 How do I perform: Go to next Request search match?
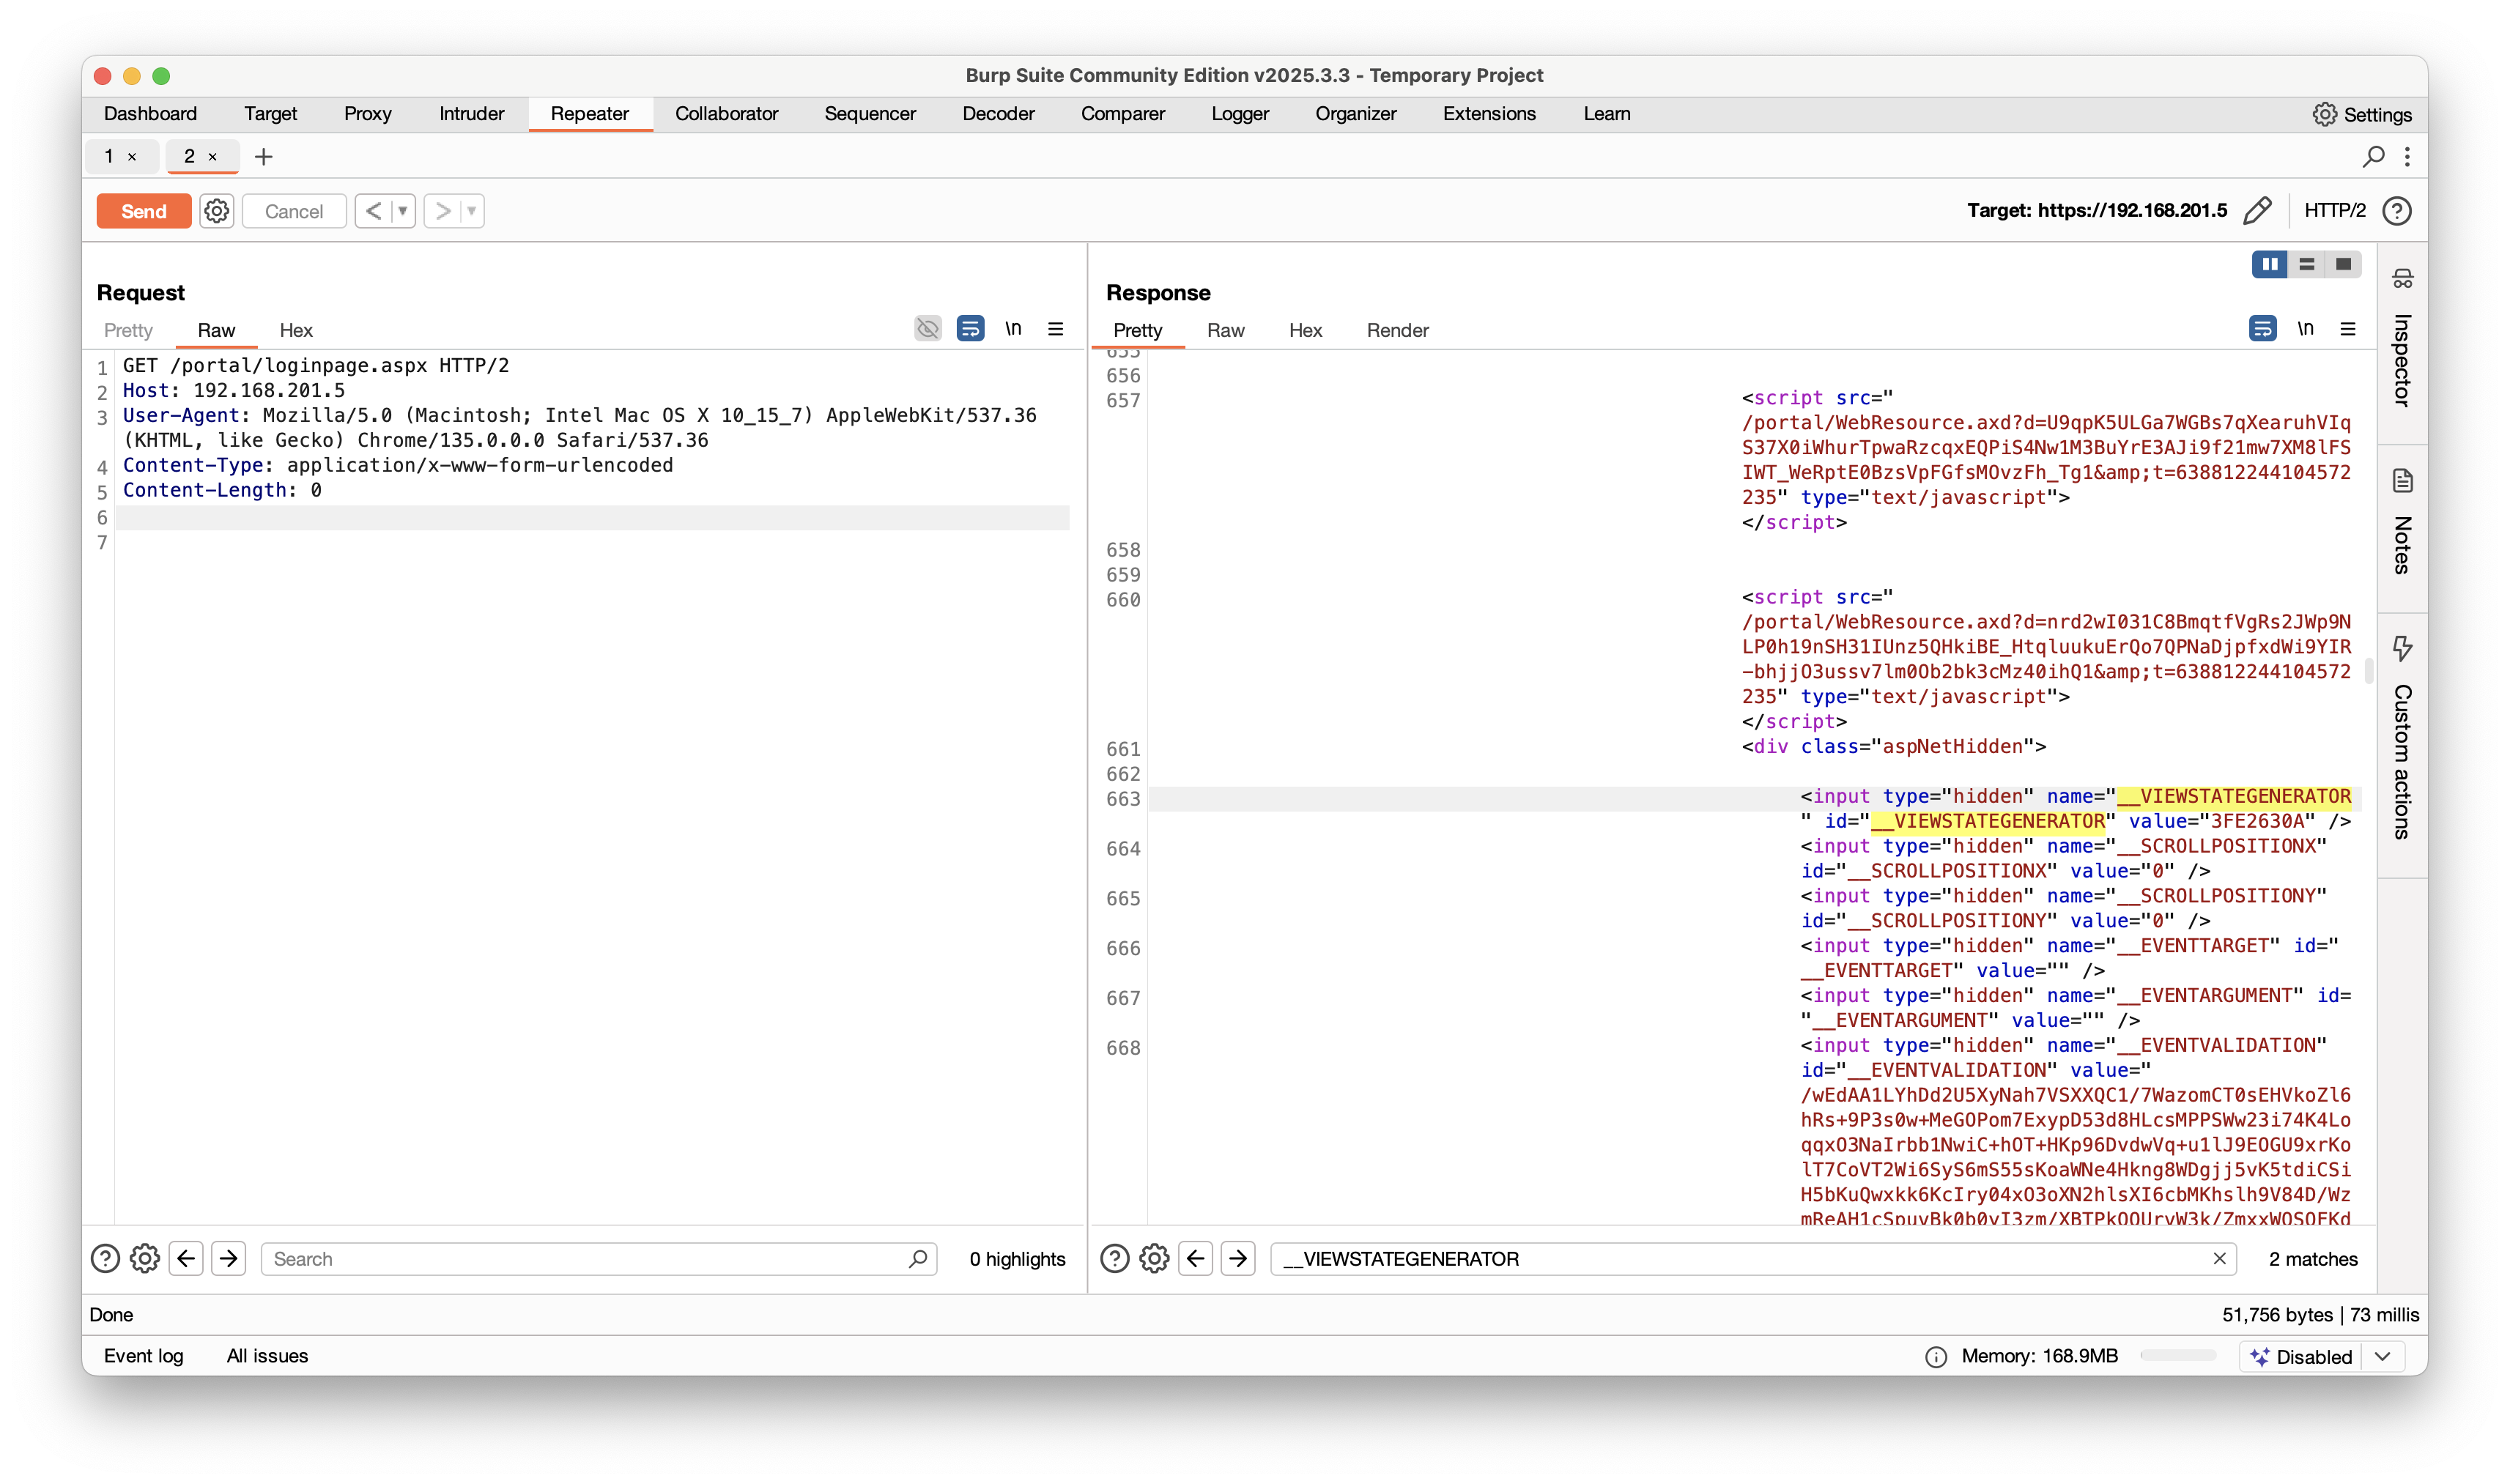click(229, 1258)
